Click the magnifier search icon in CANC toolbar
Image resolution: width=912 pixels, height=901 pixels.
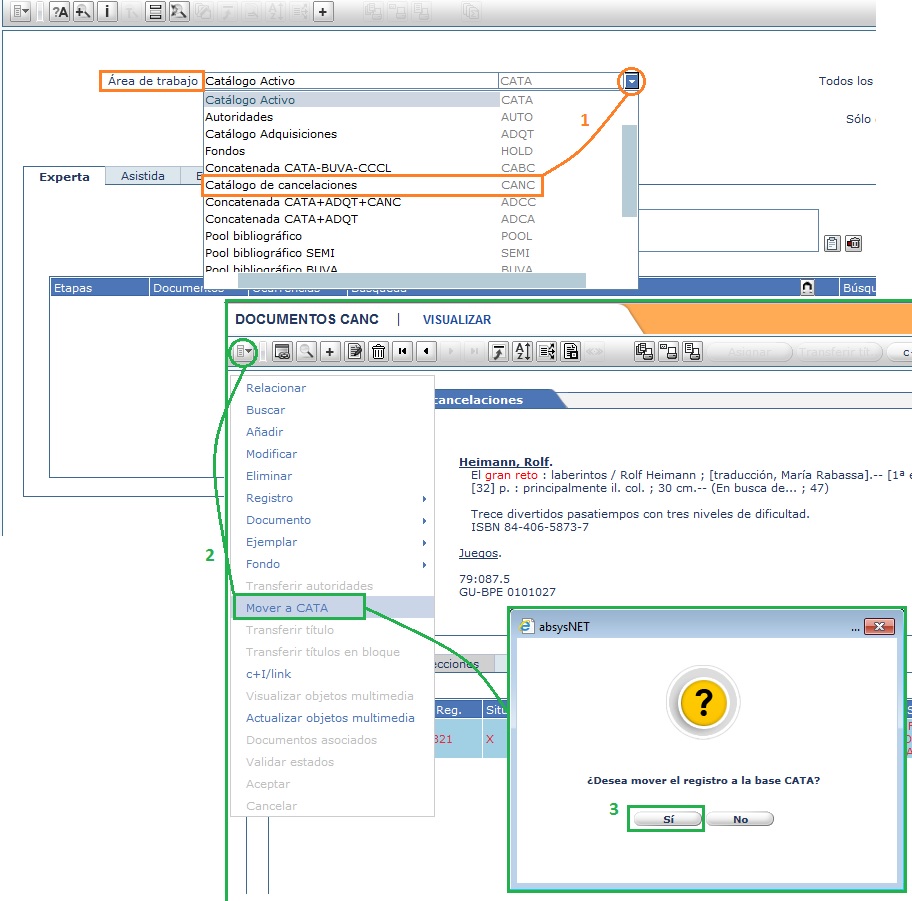point(305,351)
